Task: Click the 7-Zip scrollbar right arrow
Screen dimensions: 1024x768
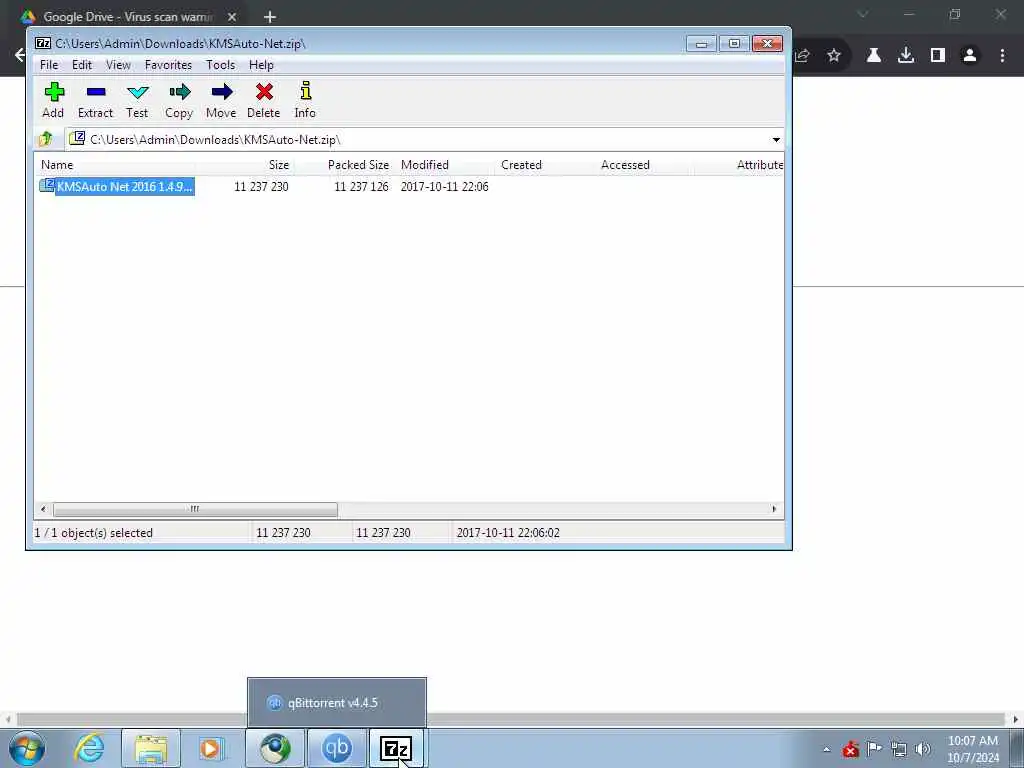Action: coord(775,509)
